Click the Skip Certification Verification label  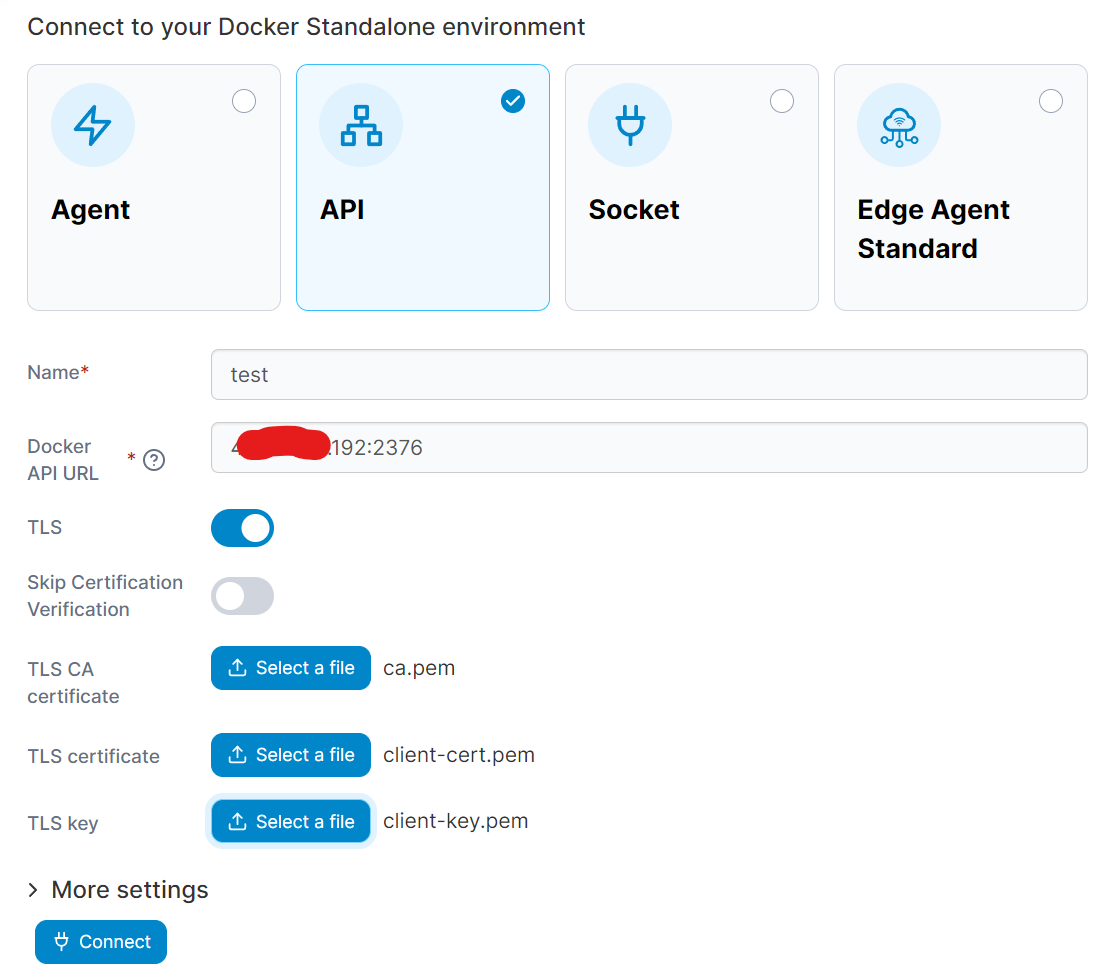105,596
